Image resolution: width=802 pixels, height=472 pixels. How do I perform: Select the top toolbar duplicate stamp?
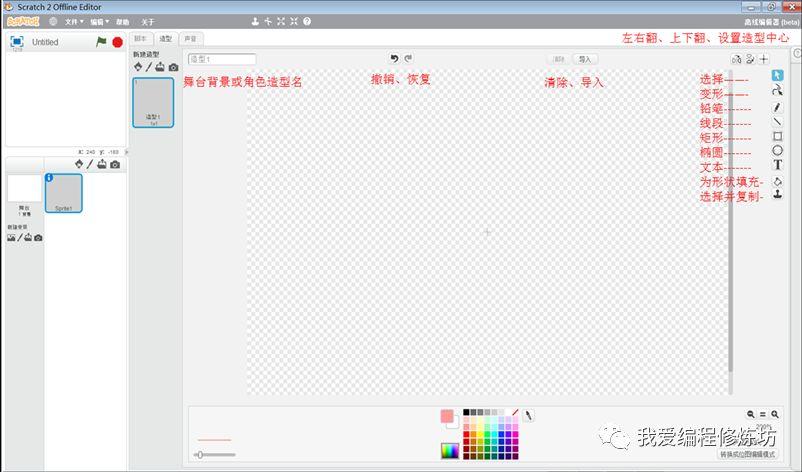tap(255, 21)
